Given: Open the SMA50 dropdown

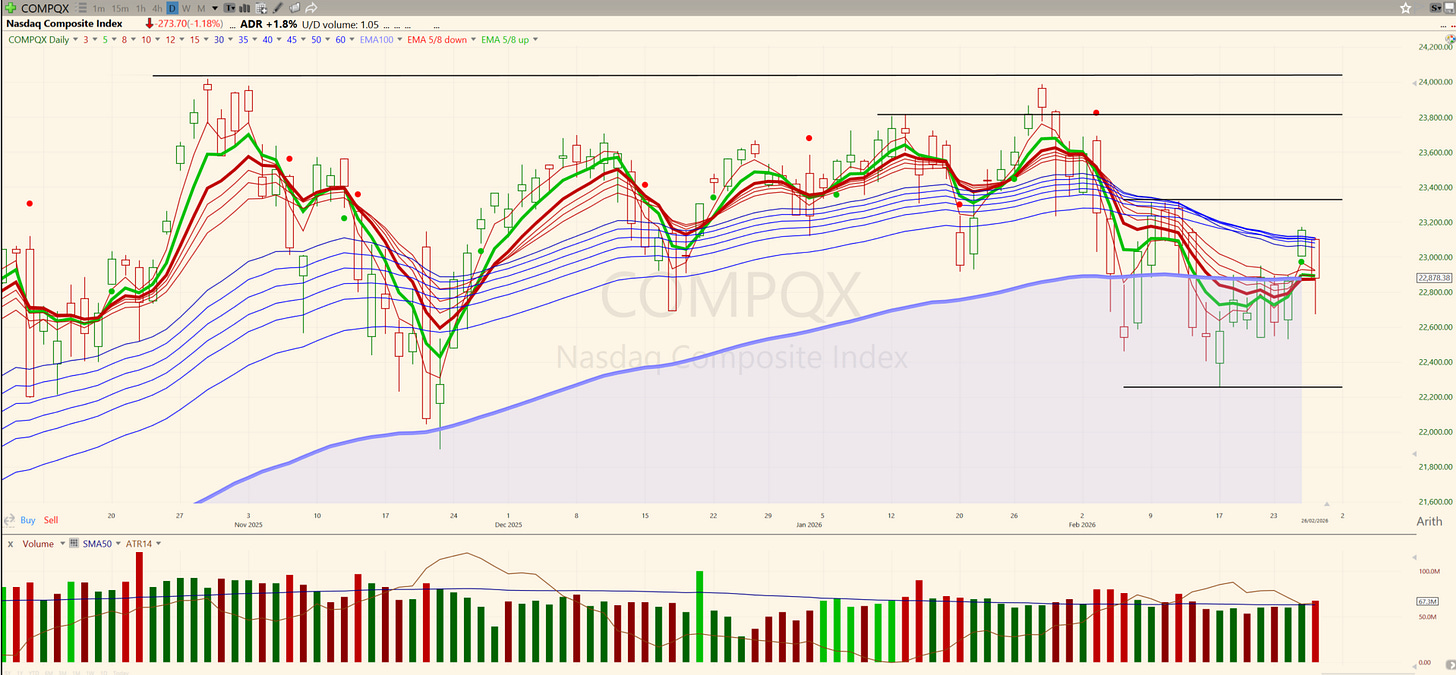Looking at the screenshot, I should click(x=118, y=543).
